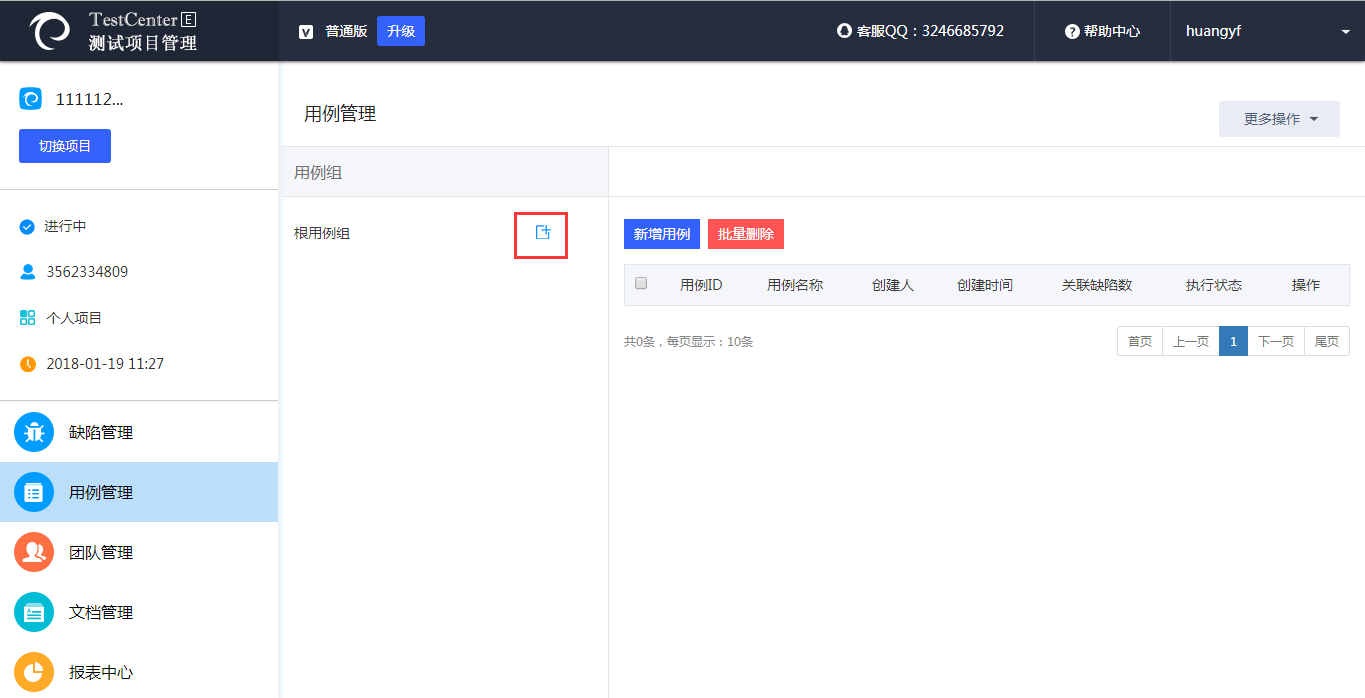Open 缺陷管理 in the sidebar menu
Image resolution: width=1365 pixels, height=698 pixels.
(101, 433)
